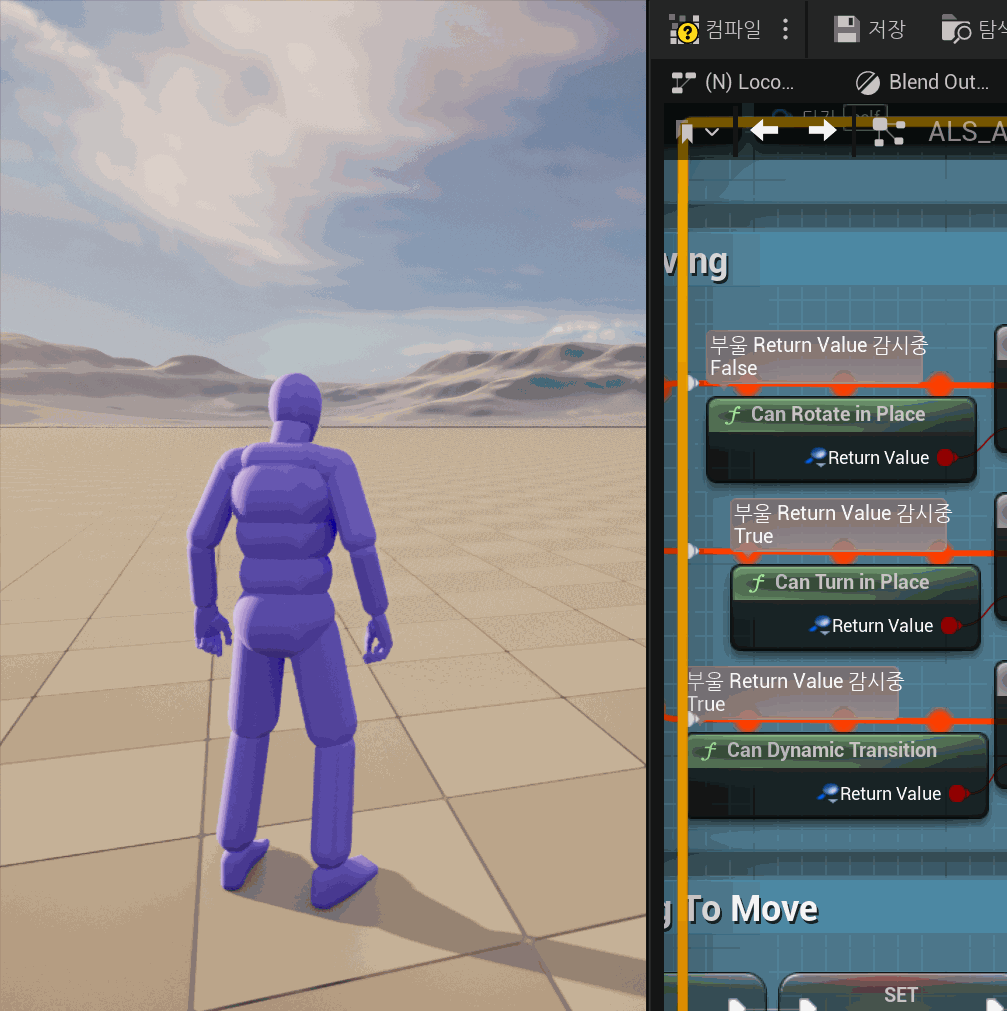Click the 저장 (Save) button
The width and height of the screenshot is (1007, 1011).
(x=870, y=30)
